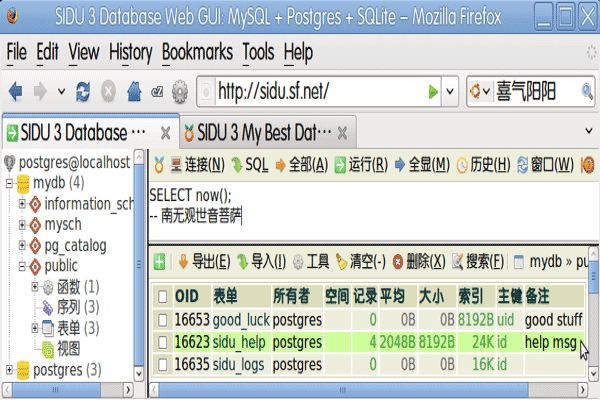Screen dimensions: 600x400
Task: Go to the browser home page
Action: pos(132,92)
